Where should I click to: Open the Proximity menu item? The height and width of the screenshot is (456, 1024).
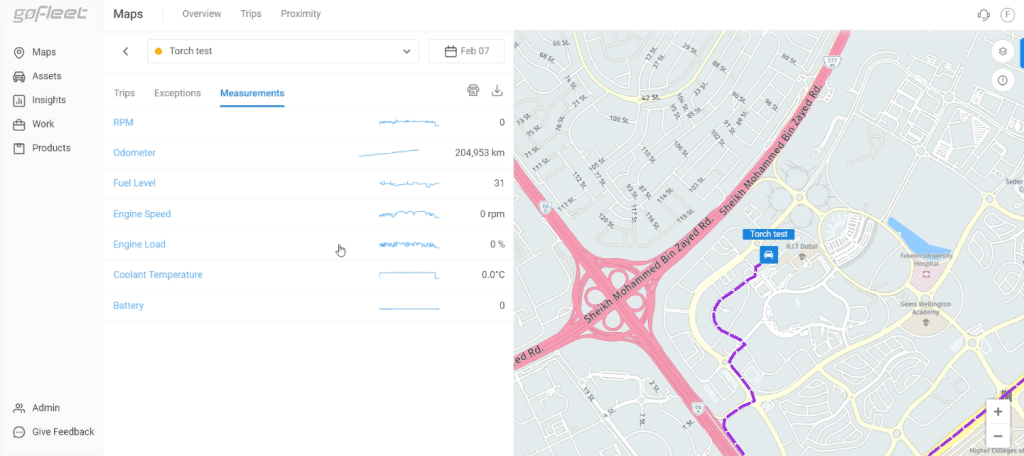click(x=300, y=15)
